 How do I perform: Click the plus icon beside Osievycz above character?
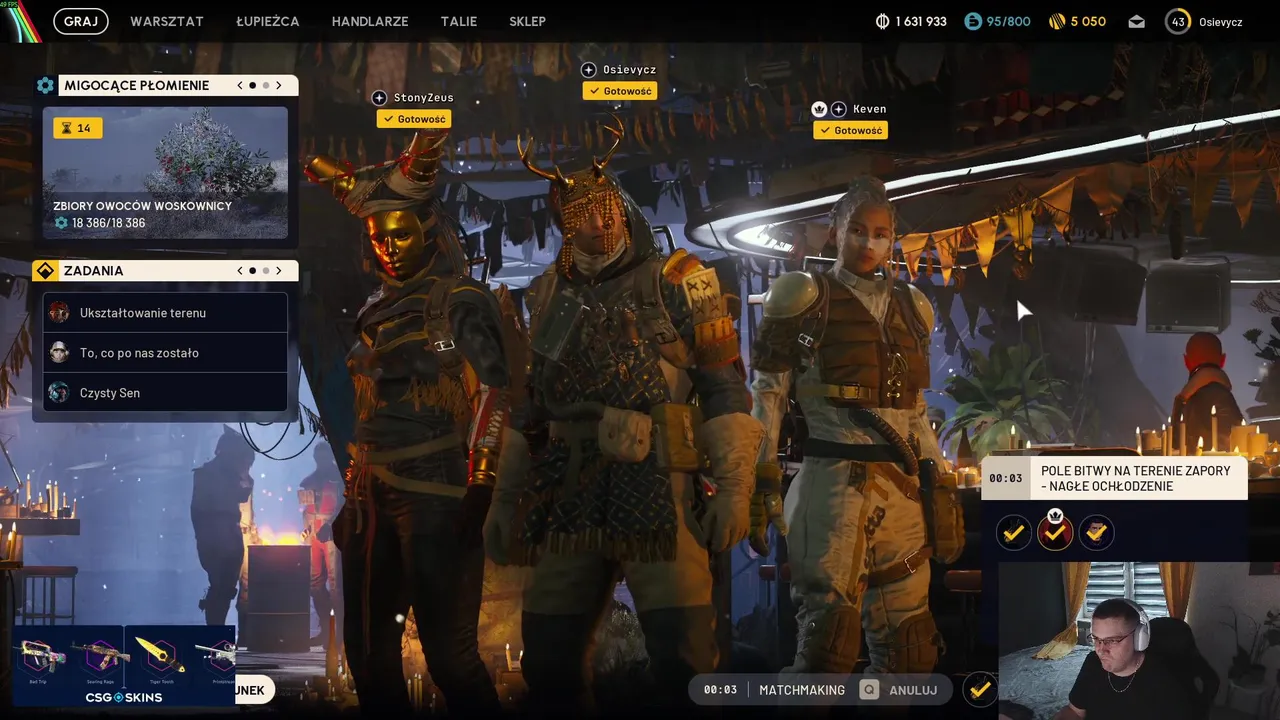pos(589,70)
